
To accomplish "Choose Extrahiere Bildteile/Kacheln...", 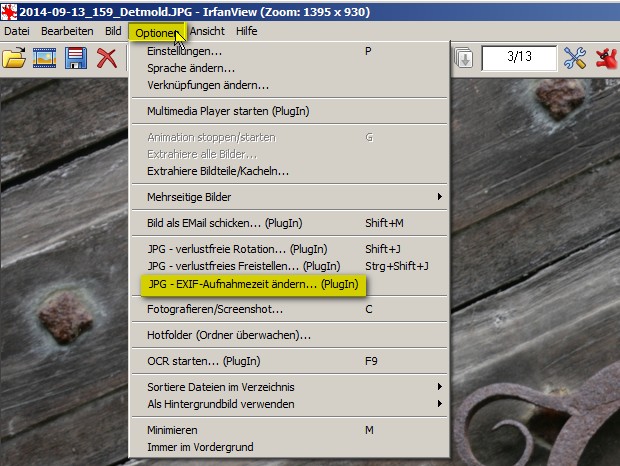I will coord(291,171).
